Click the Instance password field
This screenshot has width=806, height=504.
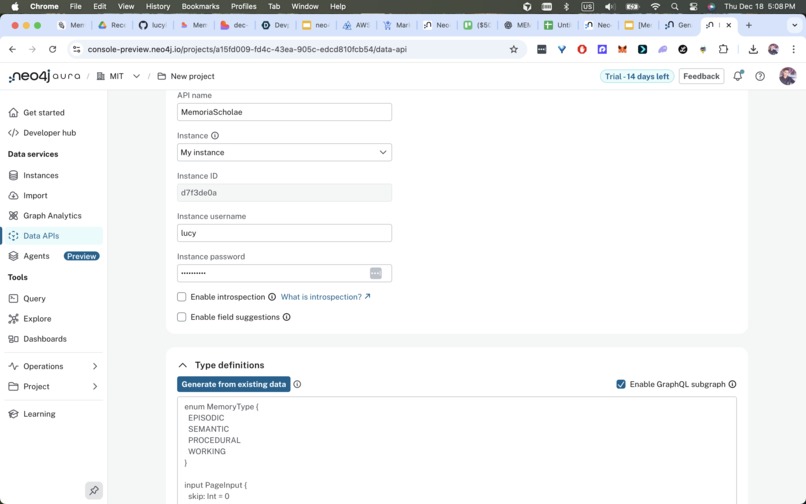pyautogui.click(x=284, y=273)
